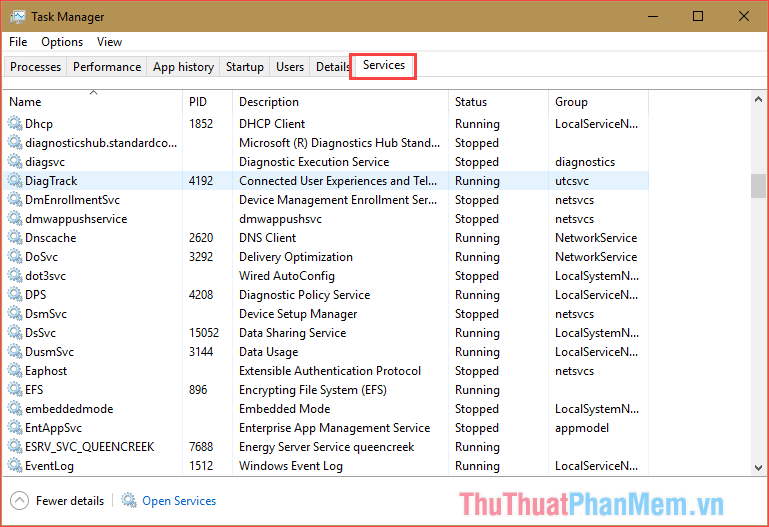Click the scrollbar down arrow
This screenshot has height=527, width=769.
click(x=758, y=467)
